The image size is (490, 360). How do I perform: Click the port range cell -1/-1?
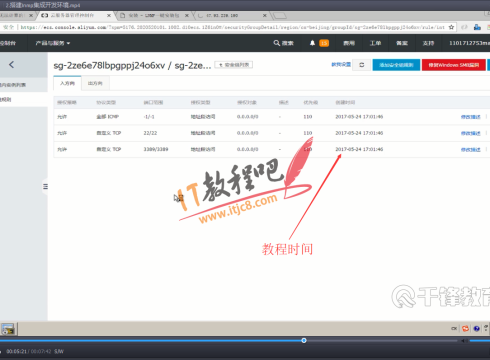(x=149, y=117)
